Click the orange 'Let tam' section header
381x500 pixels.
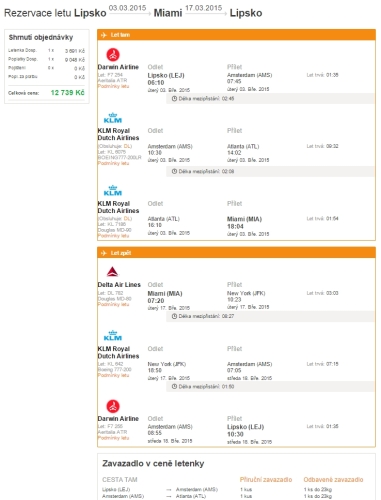pos(236,35)
